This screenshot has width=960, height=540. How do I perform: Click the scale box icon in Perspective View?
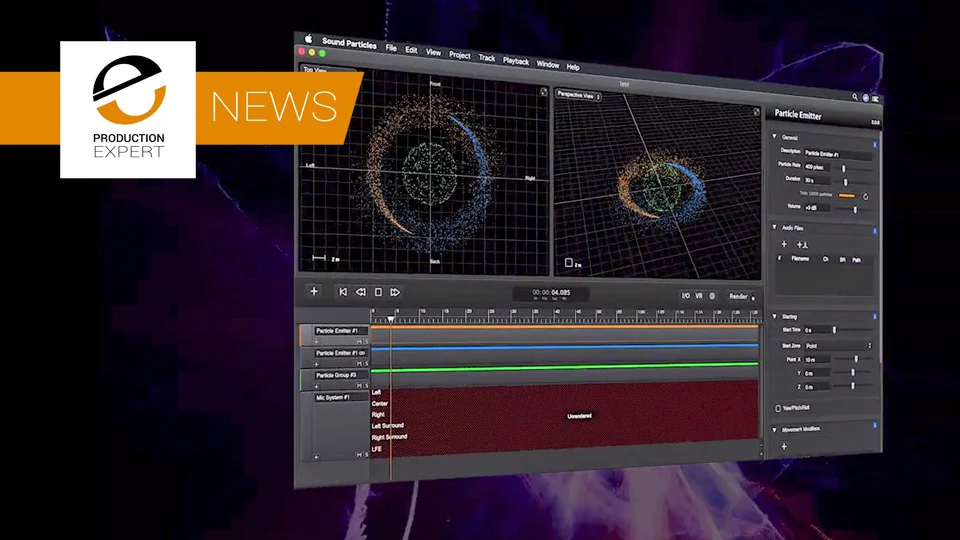pyautogui.click(x=569, y=263)
